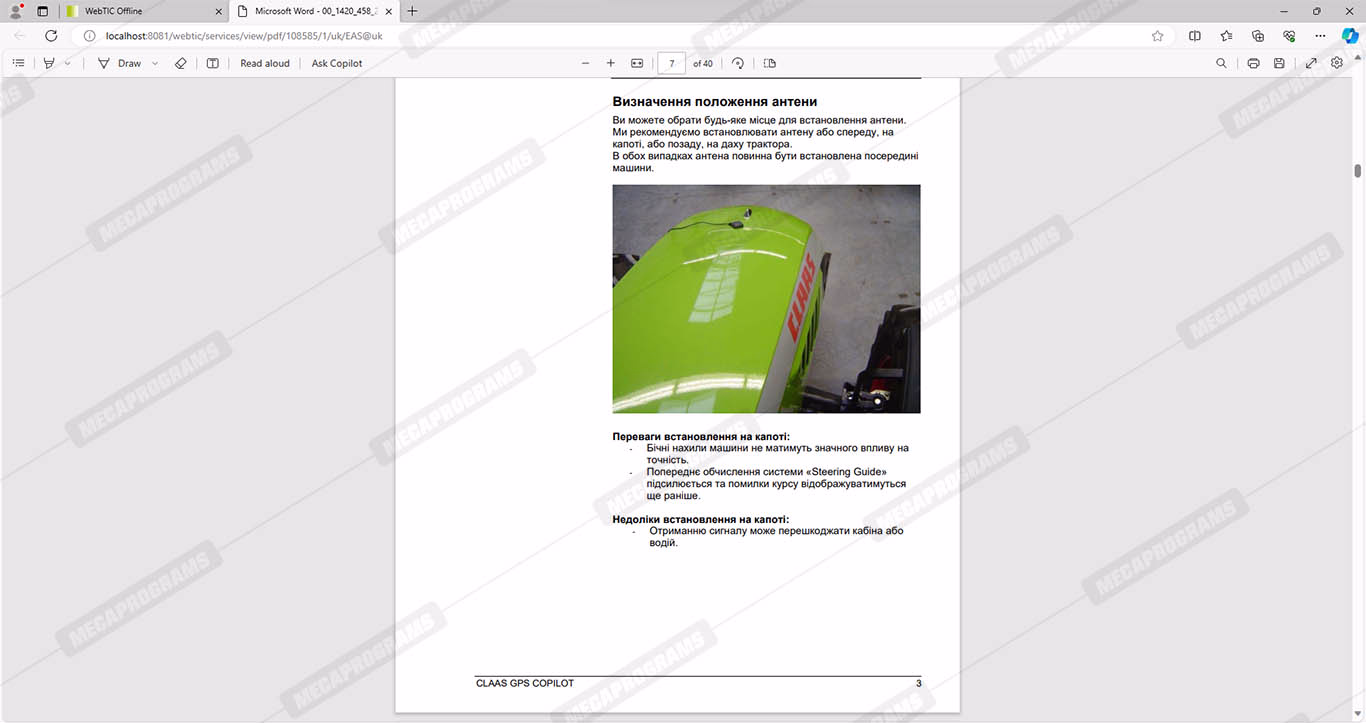Rotate the PDF page
Screen dimensions: 1366x723
[x=738, y=63]
